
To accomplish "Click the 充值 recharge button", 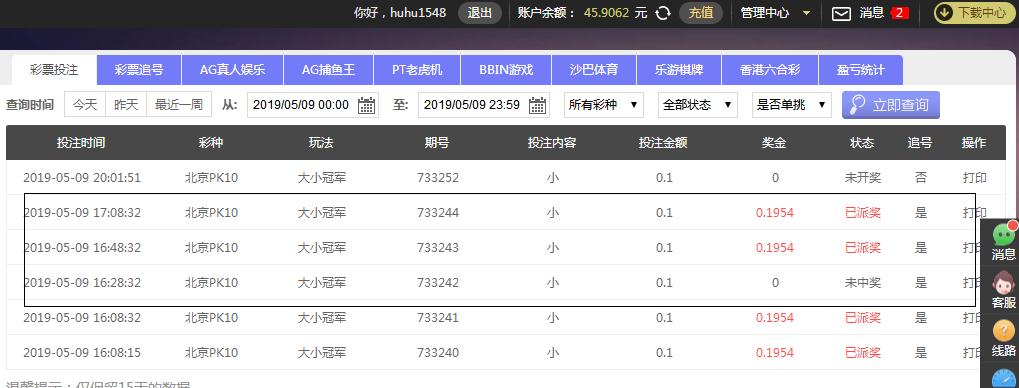I will [701, 13].
